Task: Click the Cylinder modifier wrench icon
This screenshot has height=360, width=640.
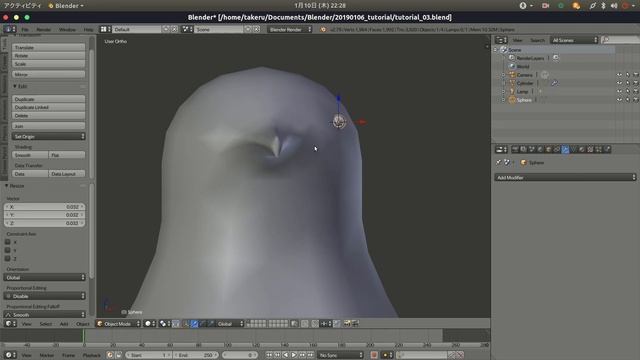Action: pos(554,83)
